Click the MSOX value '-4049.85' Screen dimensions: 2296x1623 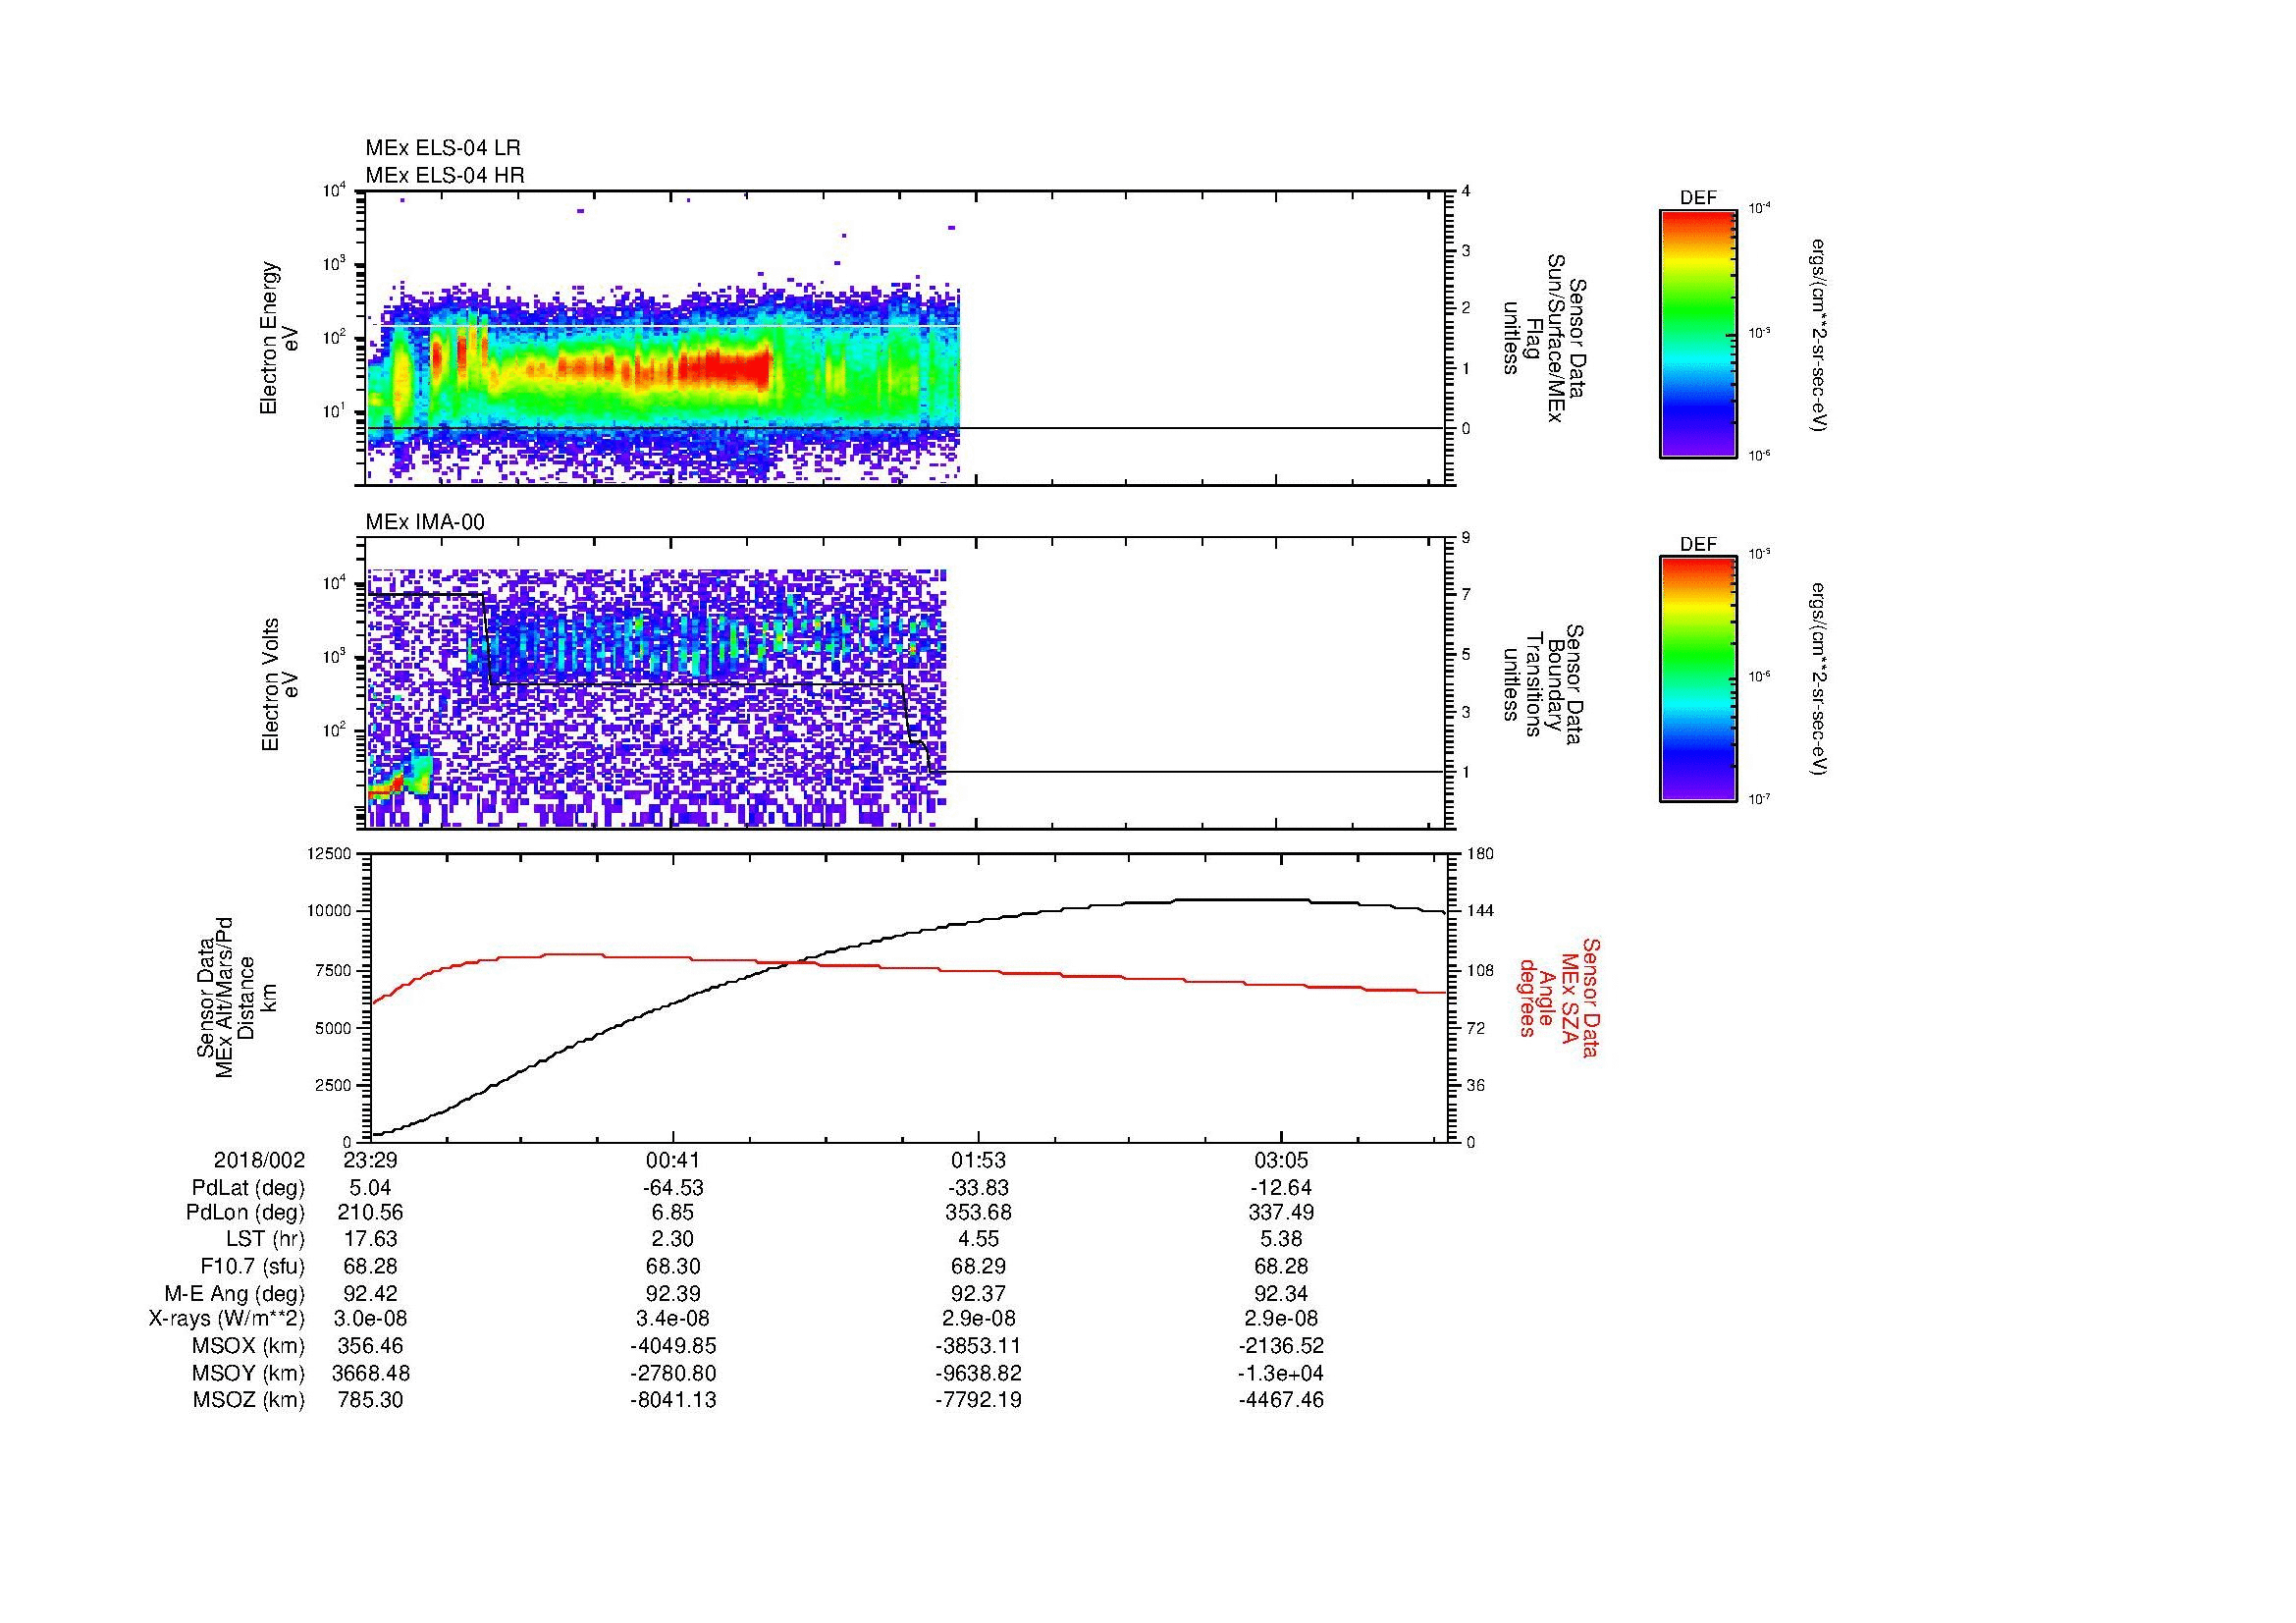(x=673, y=1347)
